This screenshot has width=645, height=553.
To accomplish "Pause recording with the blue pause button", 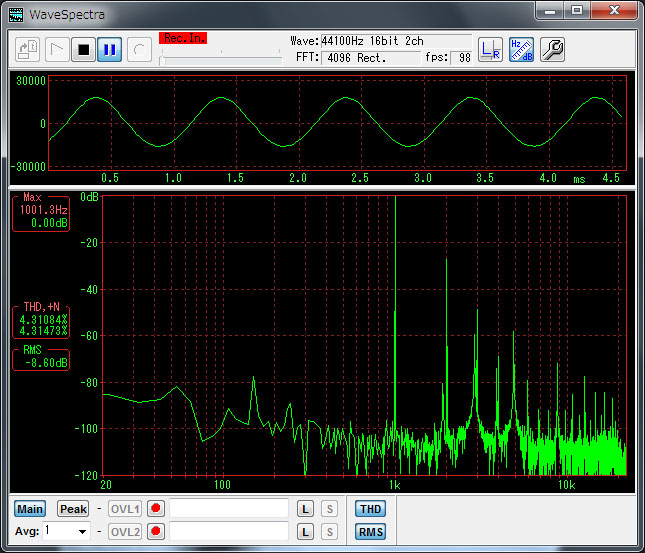I will [109, 50].
